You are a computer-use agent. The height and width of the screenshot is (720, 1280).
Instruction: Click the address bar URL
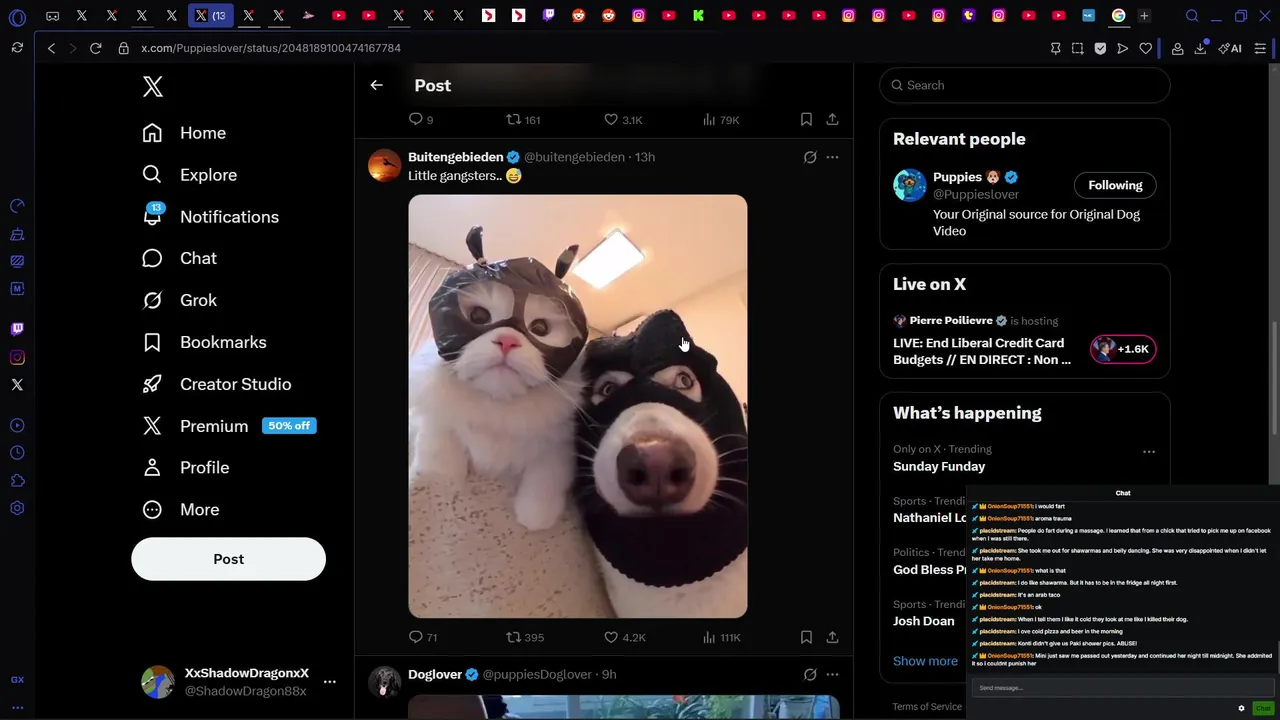pyautogui.click(x=271, y=48)
